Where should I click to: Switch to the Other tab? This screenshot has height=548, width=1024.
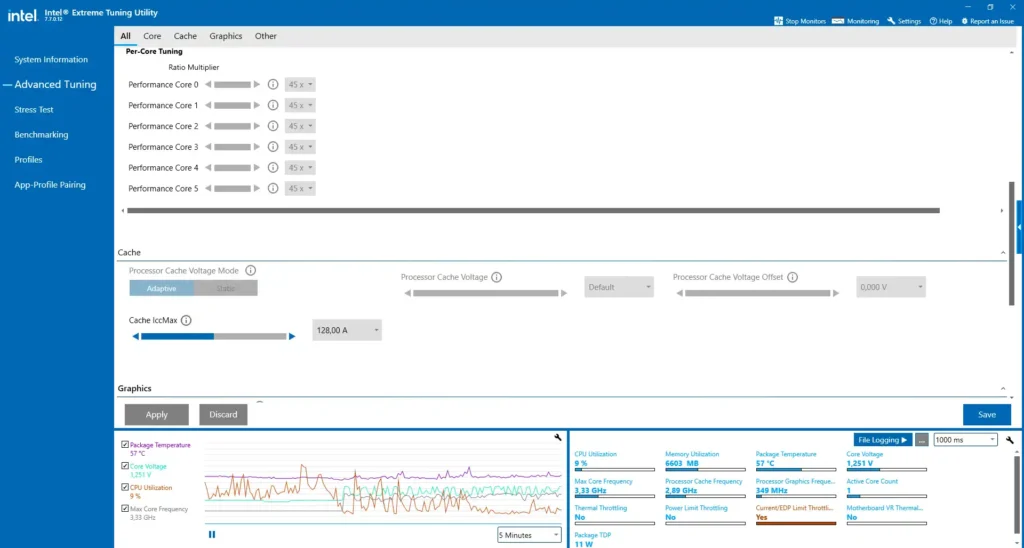[x=266, y=36]
